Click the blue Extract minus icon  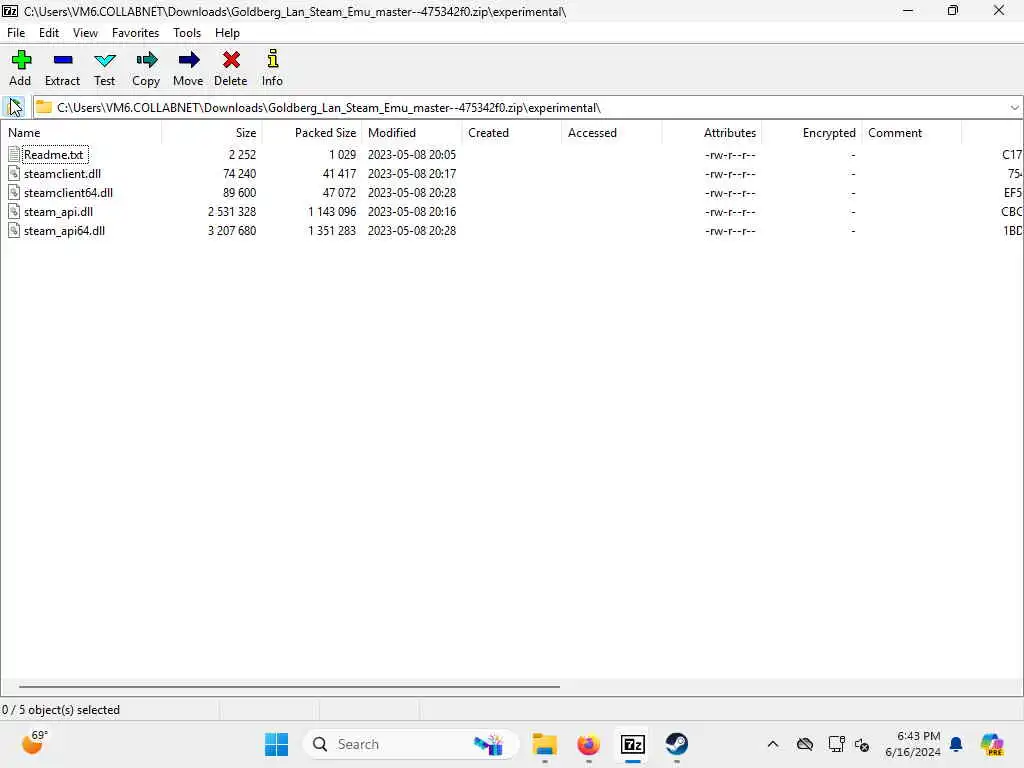[x=63, y=60]
